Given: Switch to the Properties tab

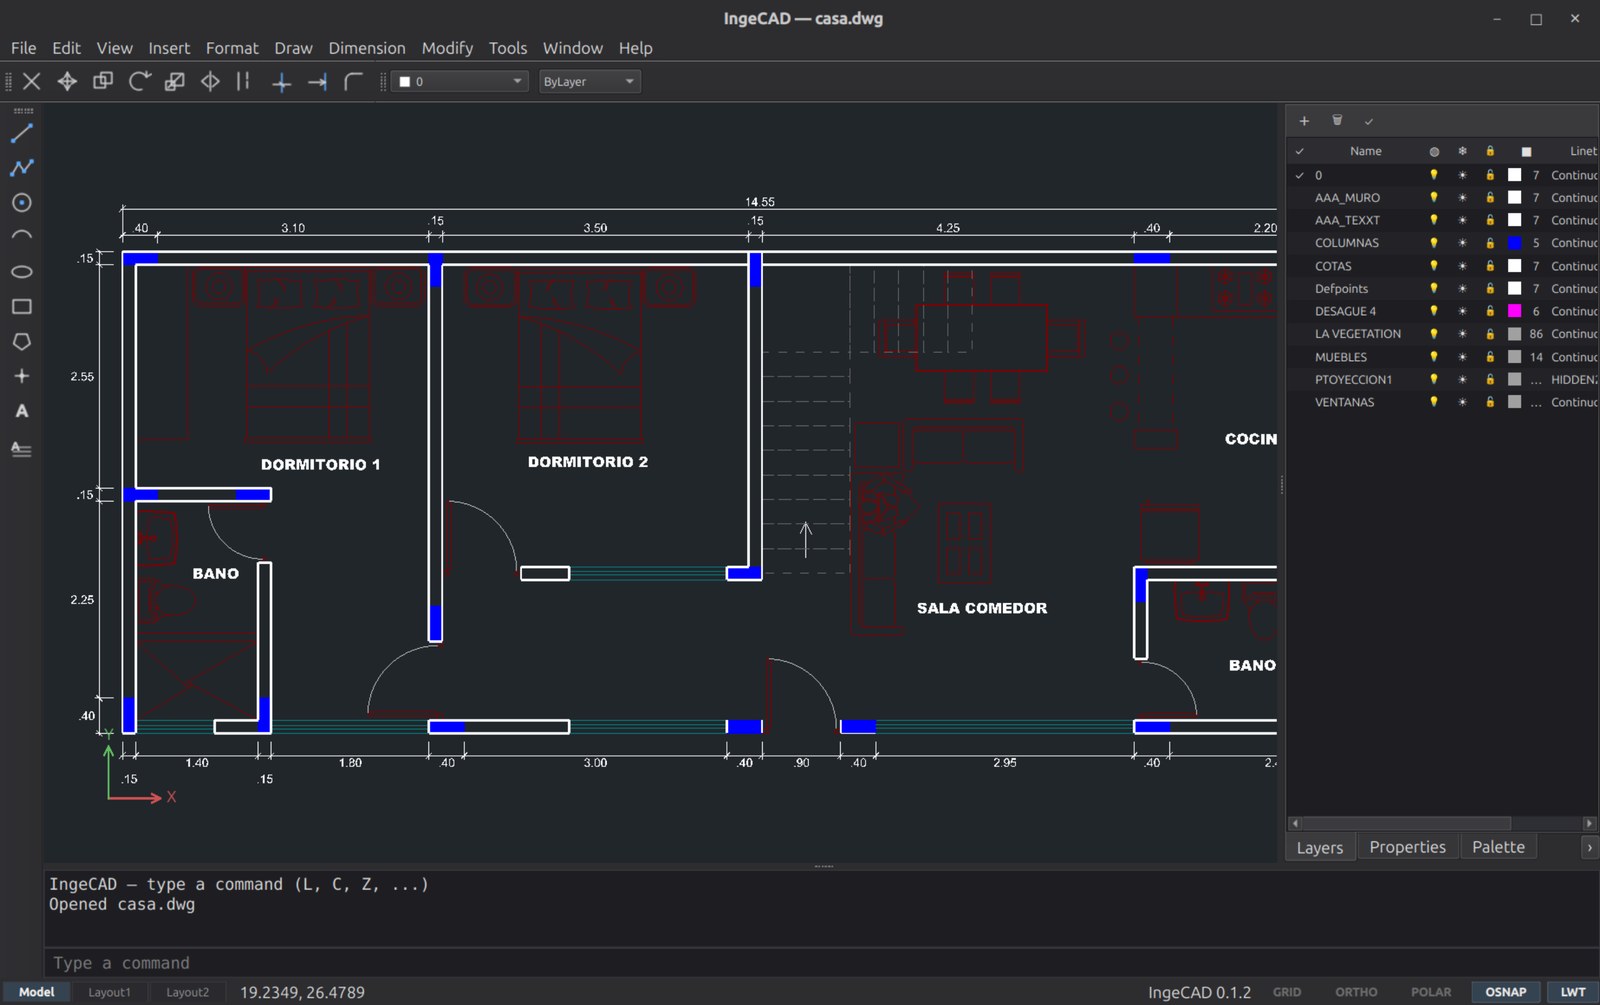Looking at the screenshot, I should point(1407,847).
